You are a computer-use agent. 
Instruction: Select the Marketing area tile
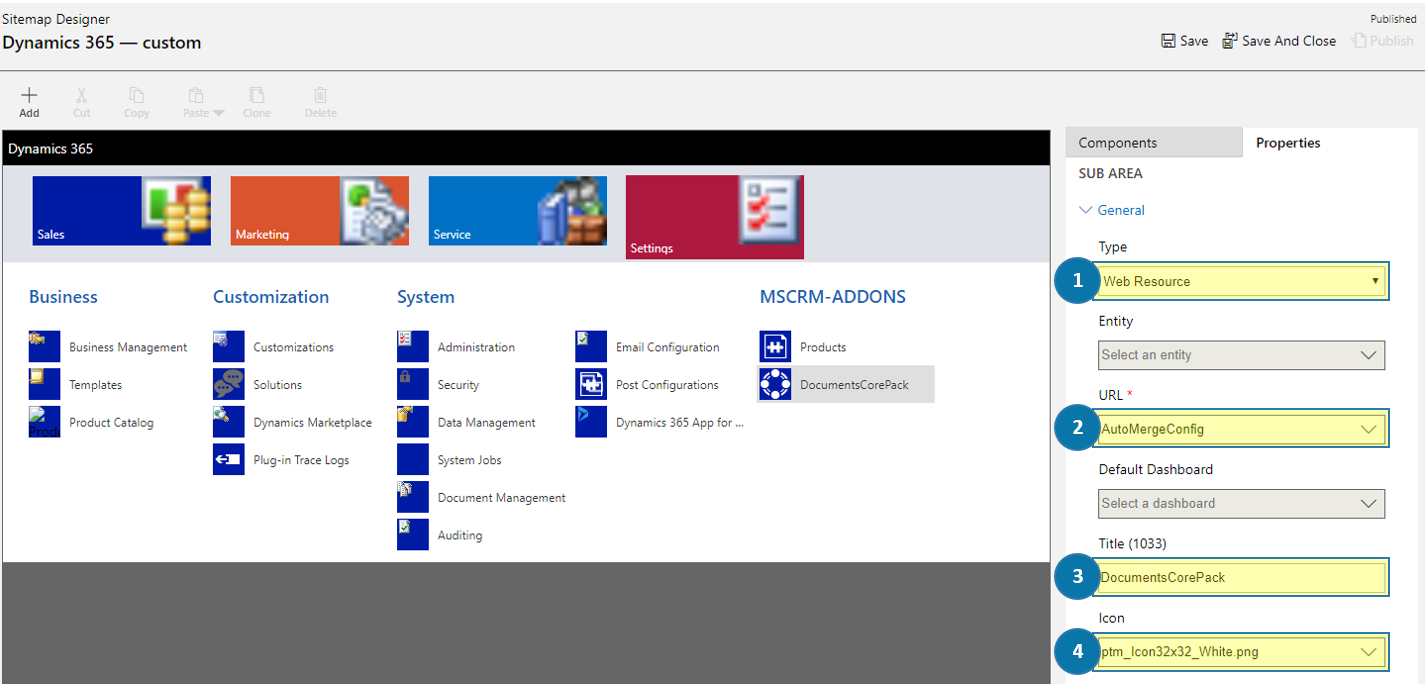(x=320, y=211)
